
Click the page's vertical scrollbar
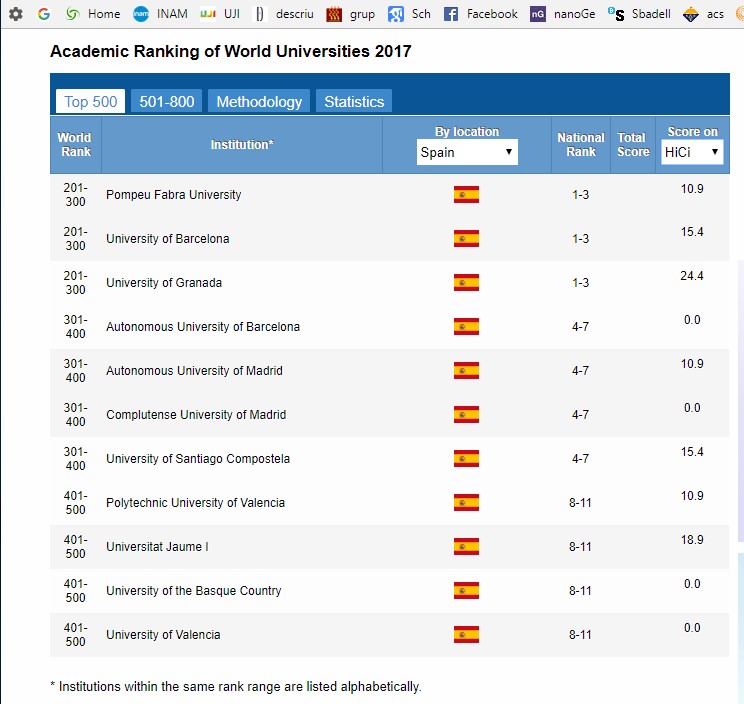(x=739, y=400)
